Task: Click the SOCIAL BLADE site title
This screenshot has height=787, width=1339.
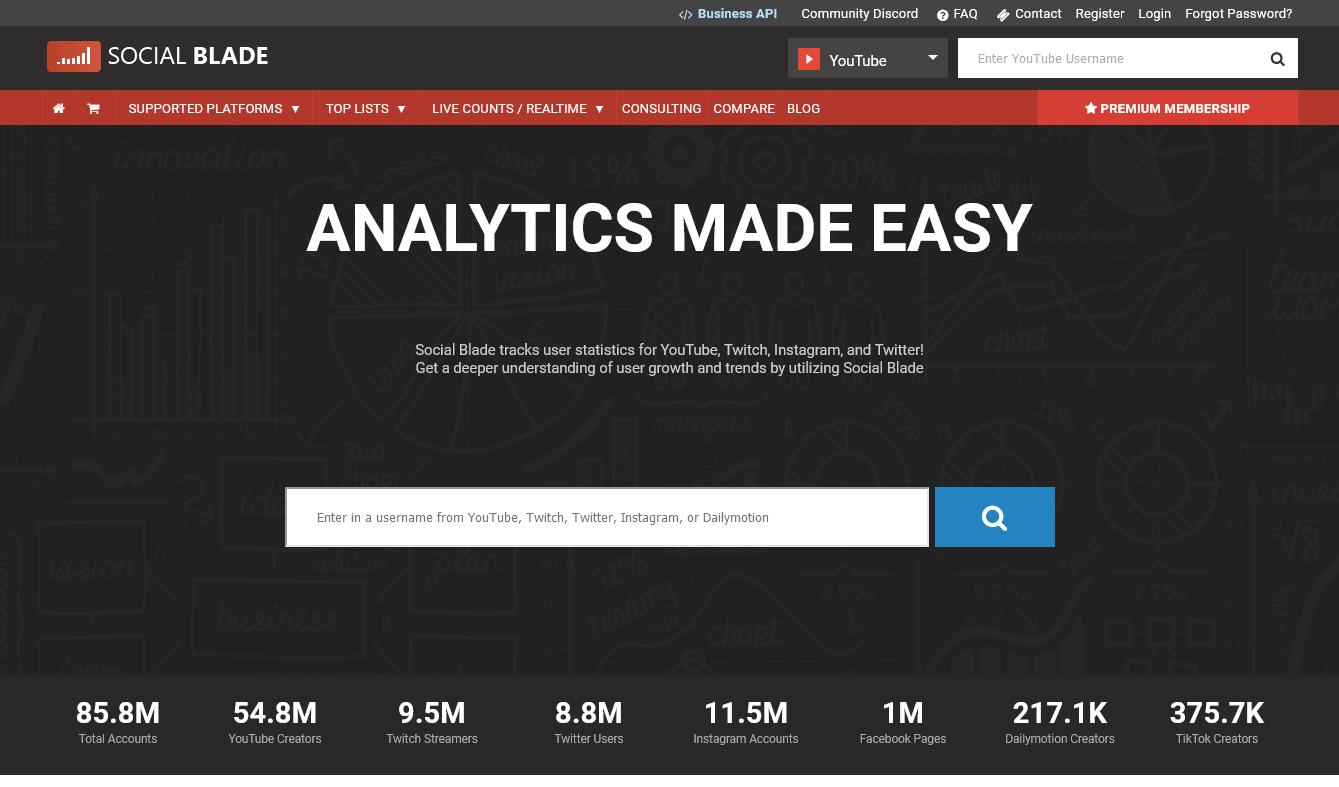Action: pyautogui.click(x=188, y=56)
